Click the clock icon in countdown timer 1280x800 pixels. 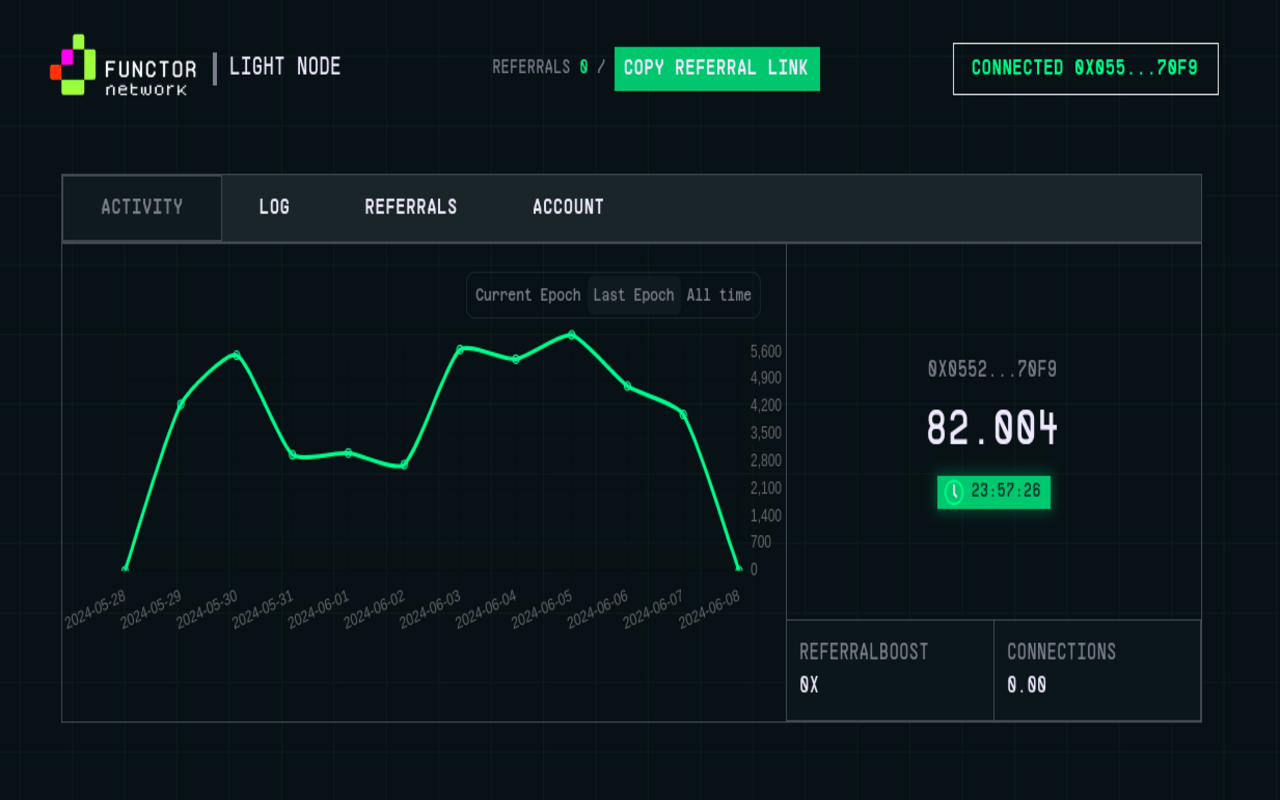954,492
